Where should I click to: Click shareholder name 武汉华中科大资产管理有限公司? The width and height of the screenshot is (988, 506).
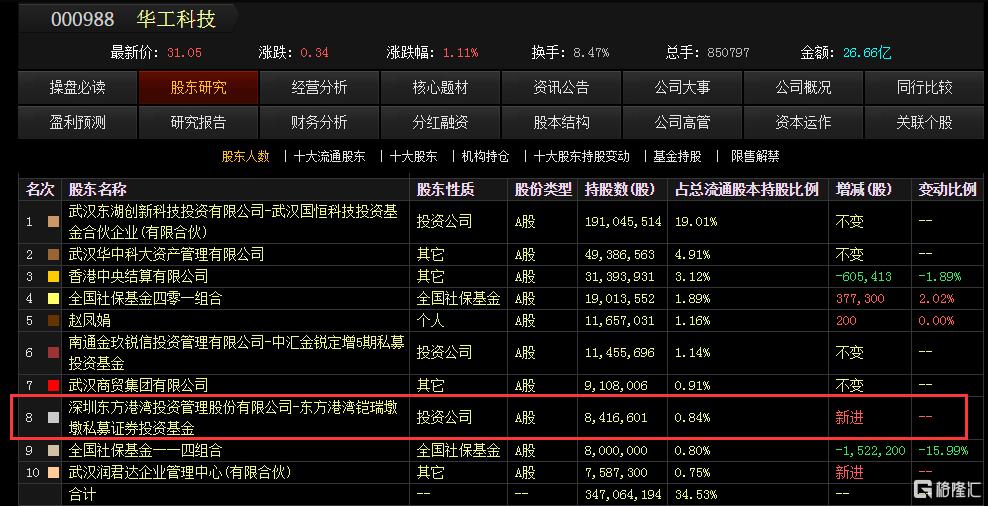[166, 255]
